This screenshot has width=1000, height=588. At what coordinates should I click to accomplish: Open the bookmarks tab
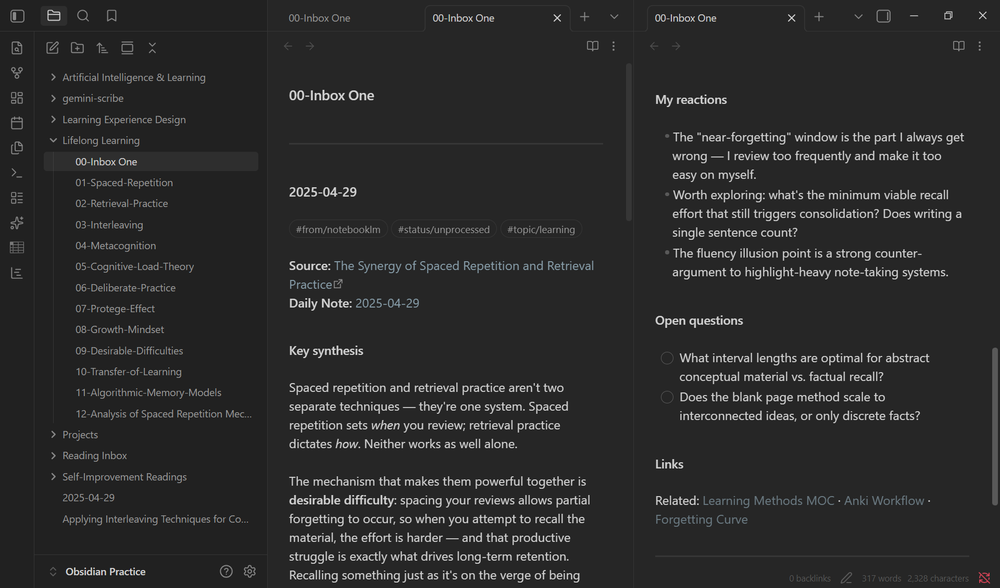pos(112,16)
